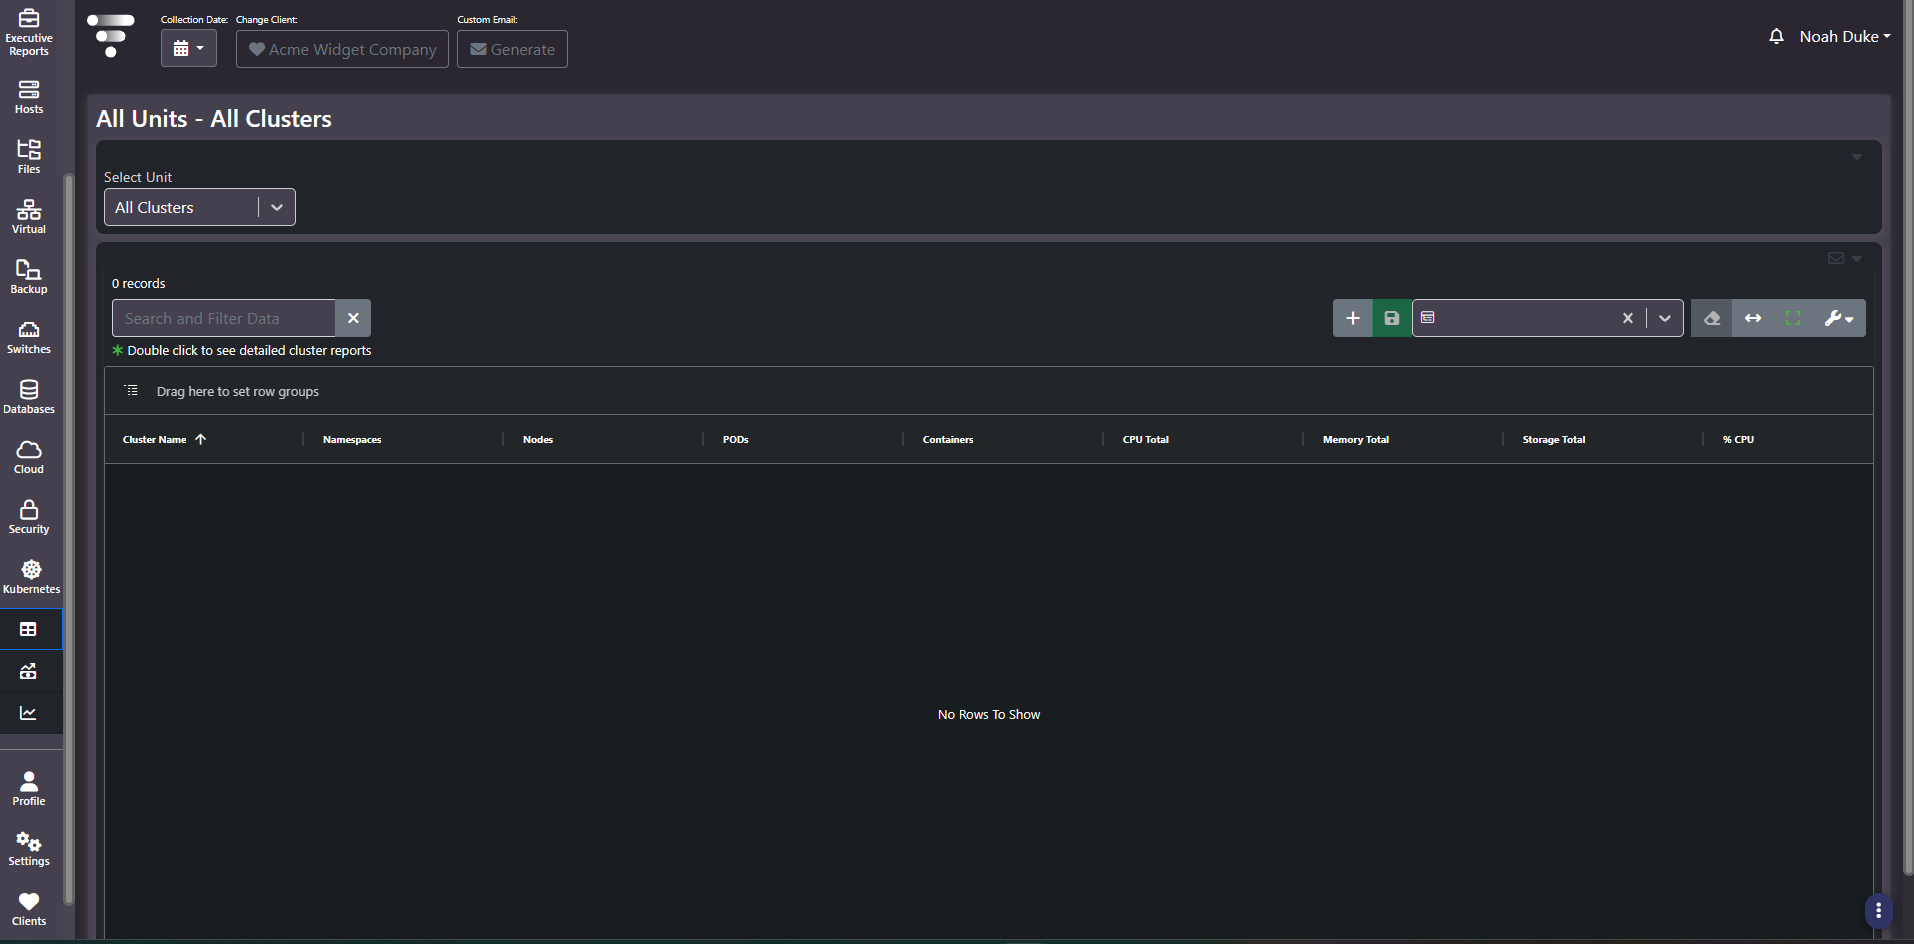Open Settings from sidebar
Viewport: 1914px width, 944px height.
click(29, 849)
